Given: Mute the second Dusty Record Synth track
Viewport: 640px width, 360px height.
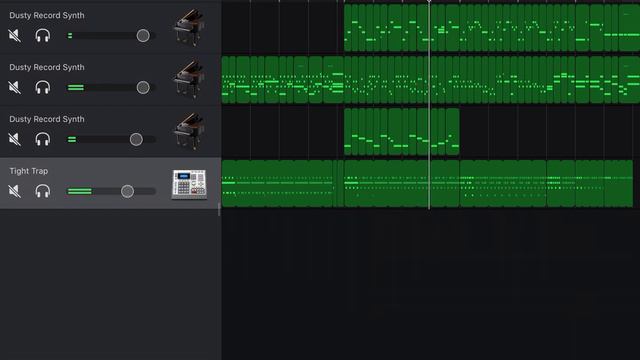Looking at the screenshot, I should 15,87.
